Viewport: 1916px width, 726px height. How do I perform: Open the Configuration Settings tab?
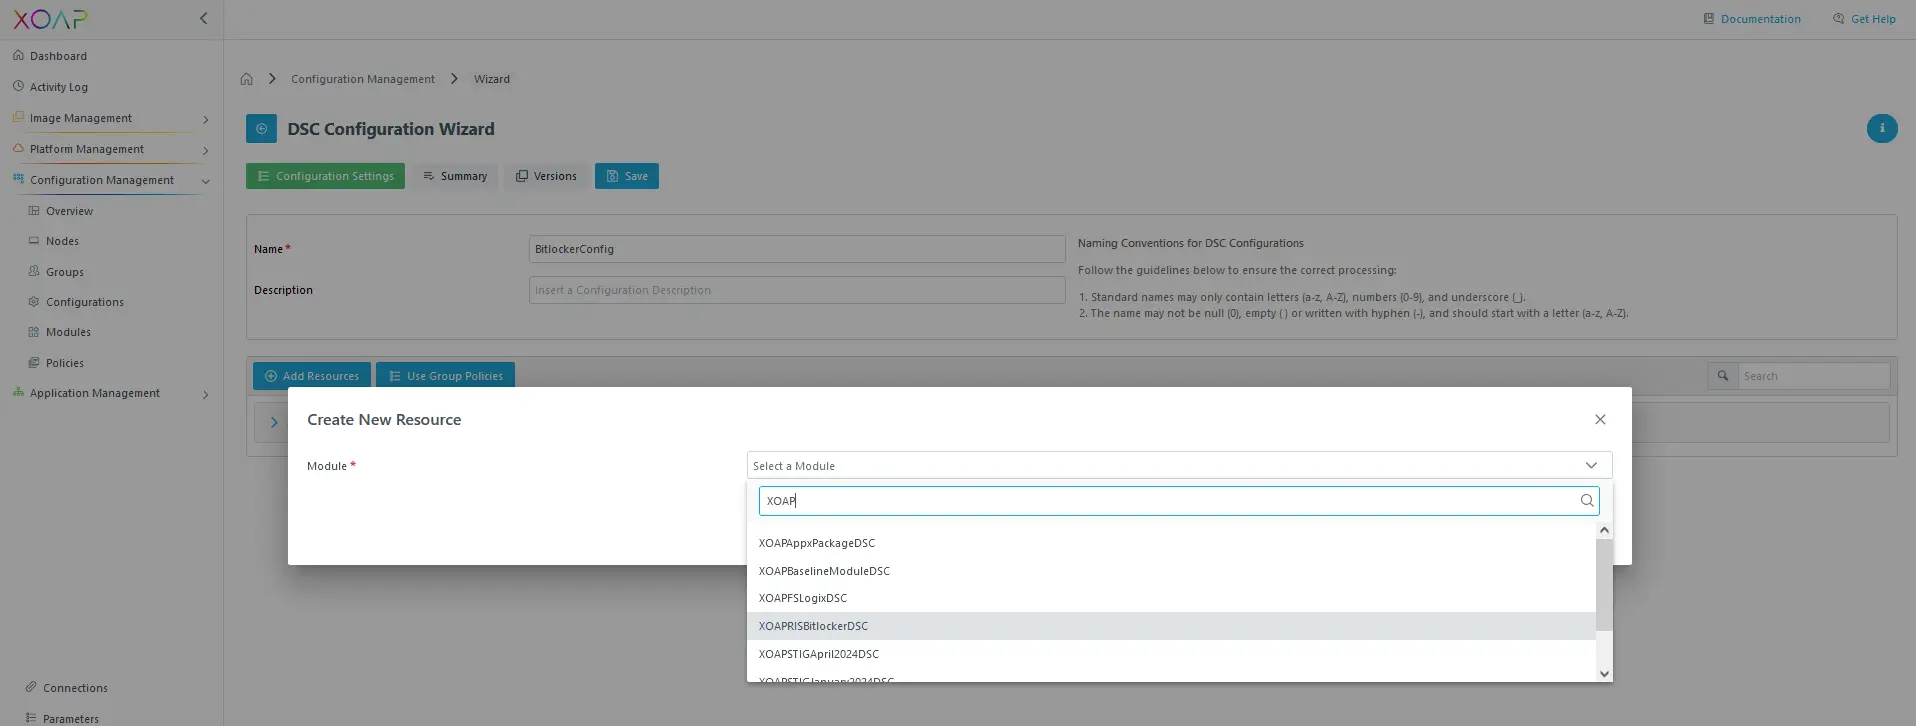(x=325, y=176)
